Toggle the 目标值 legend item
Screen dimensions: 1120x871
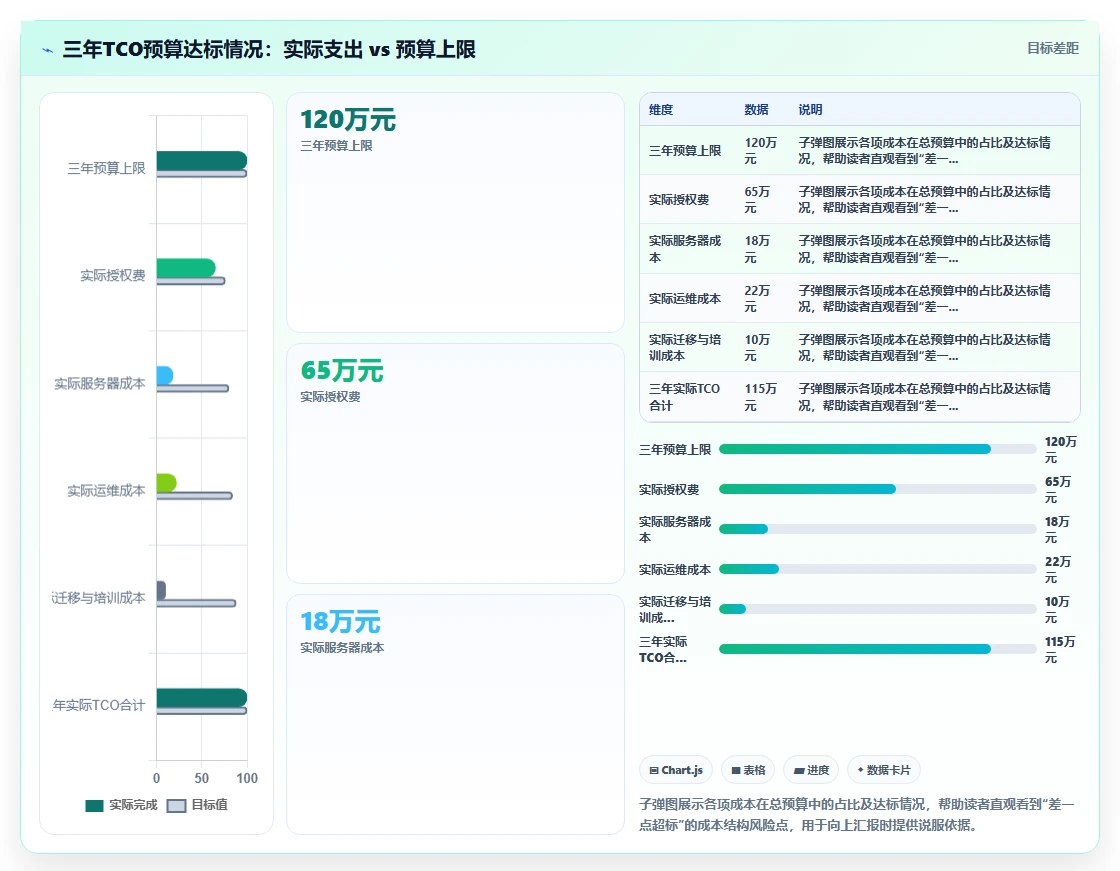coord(197,805)
